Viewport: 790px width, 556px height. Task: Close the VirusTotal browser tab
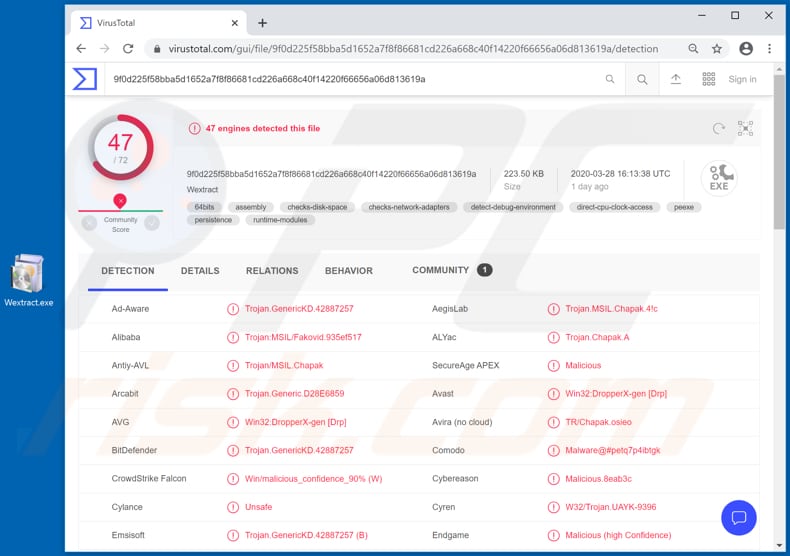pos(235,23)
